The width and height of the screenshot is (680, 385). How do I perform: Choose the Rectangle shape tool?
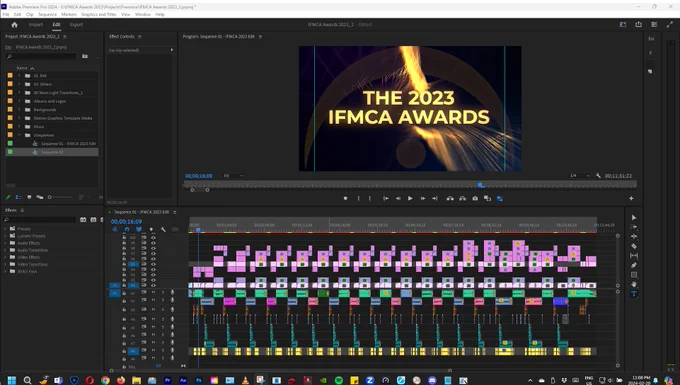[634, 274]
